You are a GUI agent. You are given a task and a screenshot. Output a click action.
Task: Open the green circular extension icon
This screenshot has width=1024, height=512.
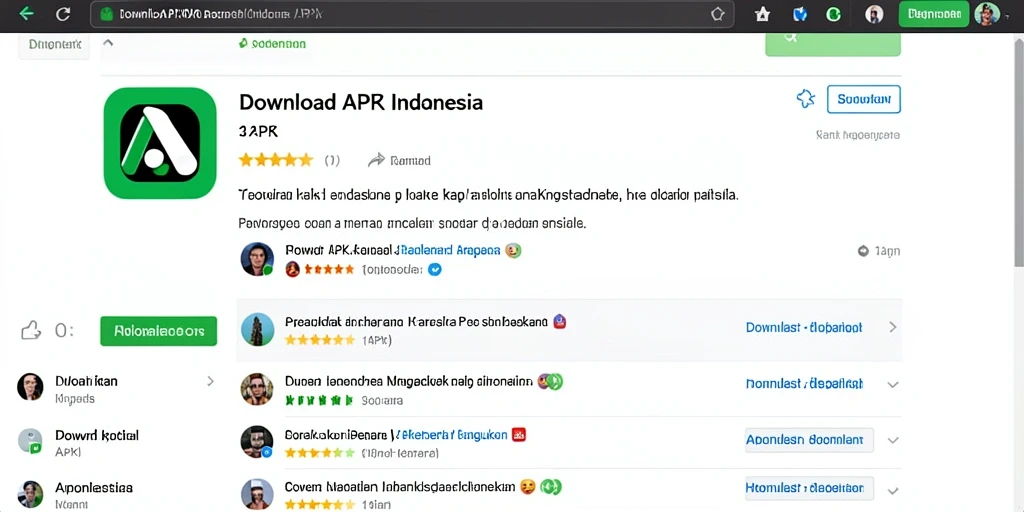(833, 14)
